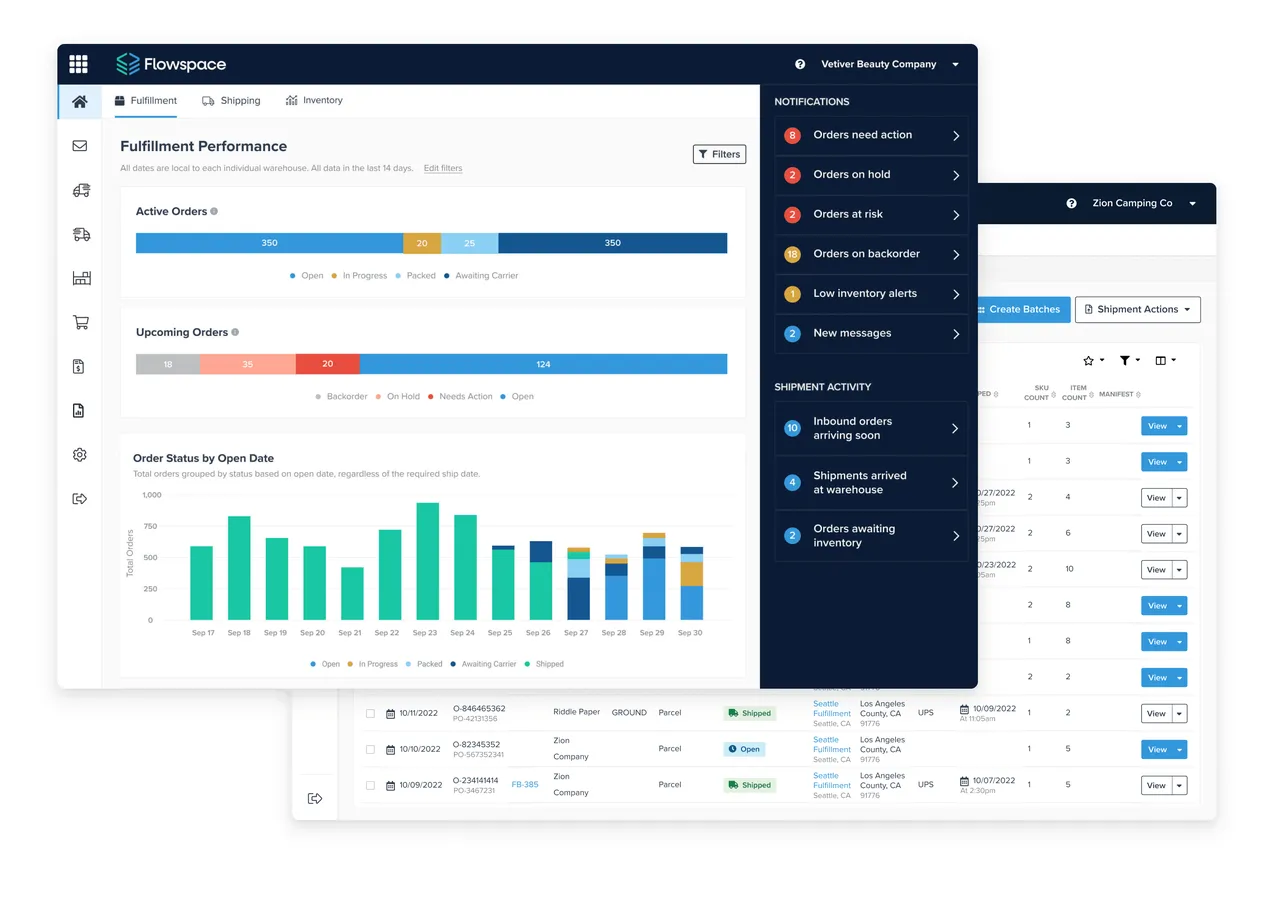Open the star favorites dropdown above the table

[x=1094, y=360]
